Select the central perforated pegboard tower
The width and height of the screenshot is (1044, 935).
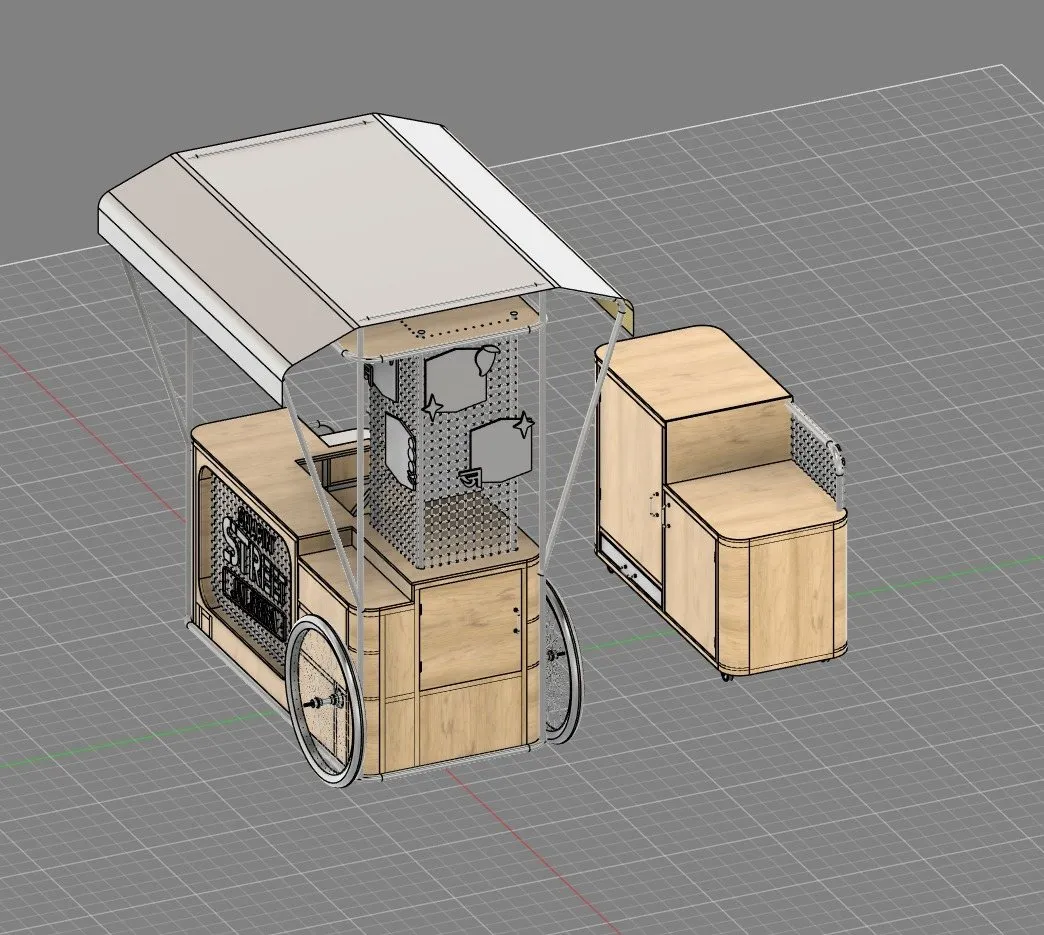coord(445,453)
